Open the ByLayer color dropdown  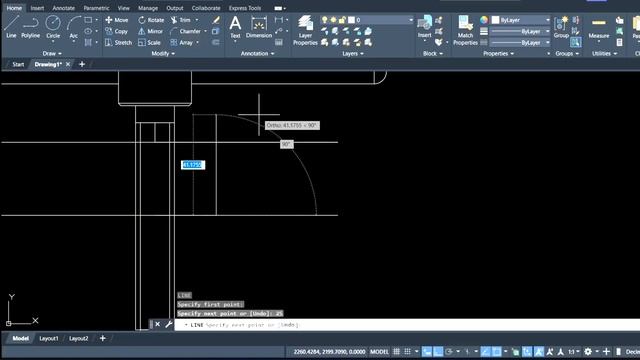click(x=547, y=20)
